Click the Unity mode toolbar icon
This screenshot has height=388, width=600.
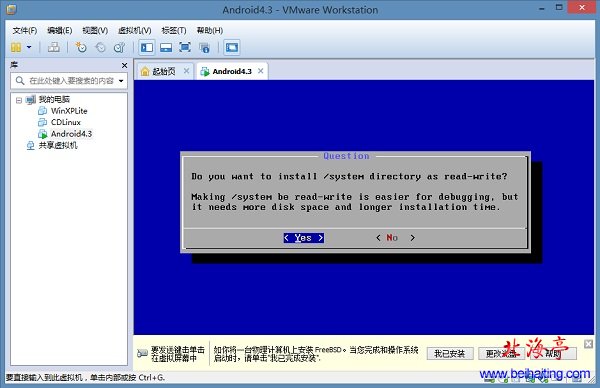coord(204,47)
